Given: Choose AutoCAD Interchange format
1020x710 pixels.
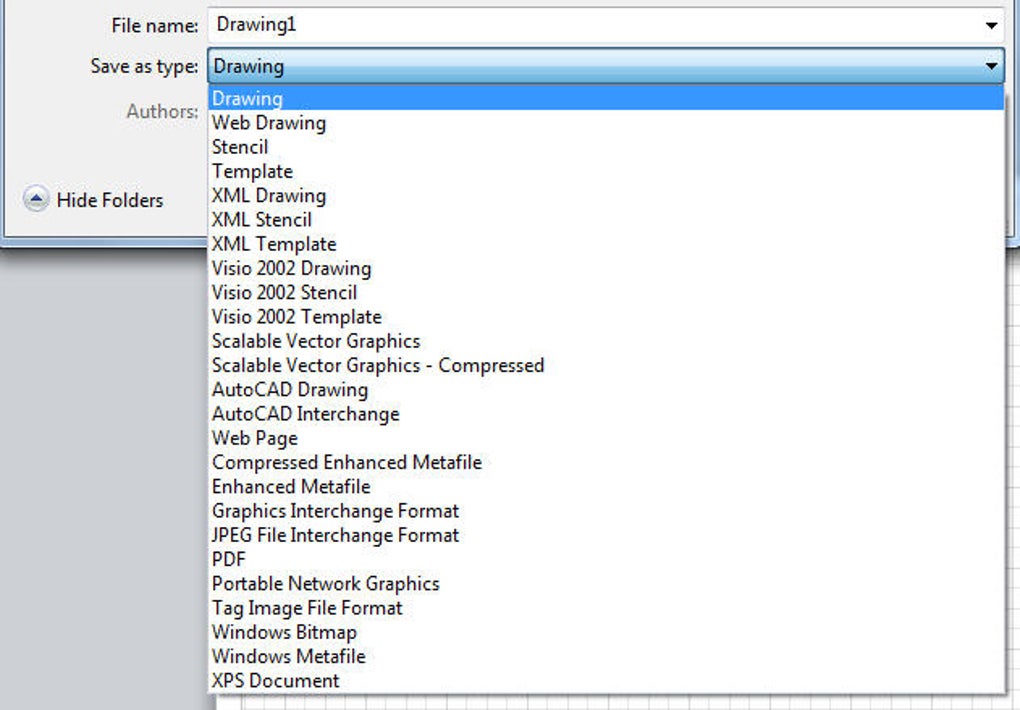Looking at the screenshot, I should pos(606,413).
